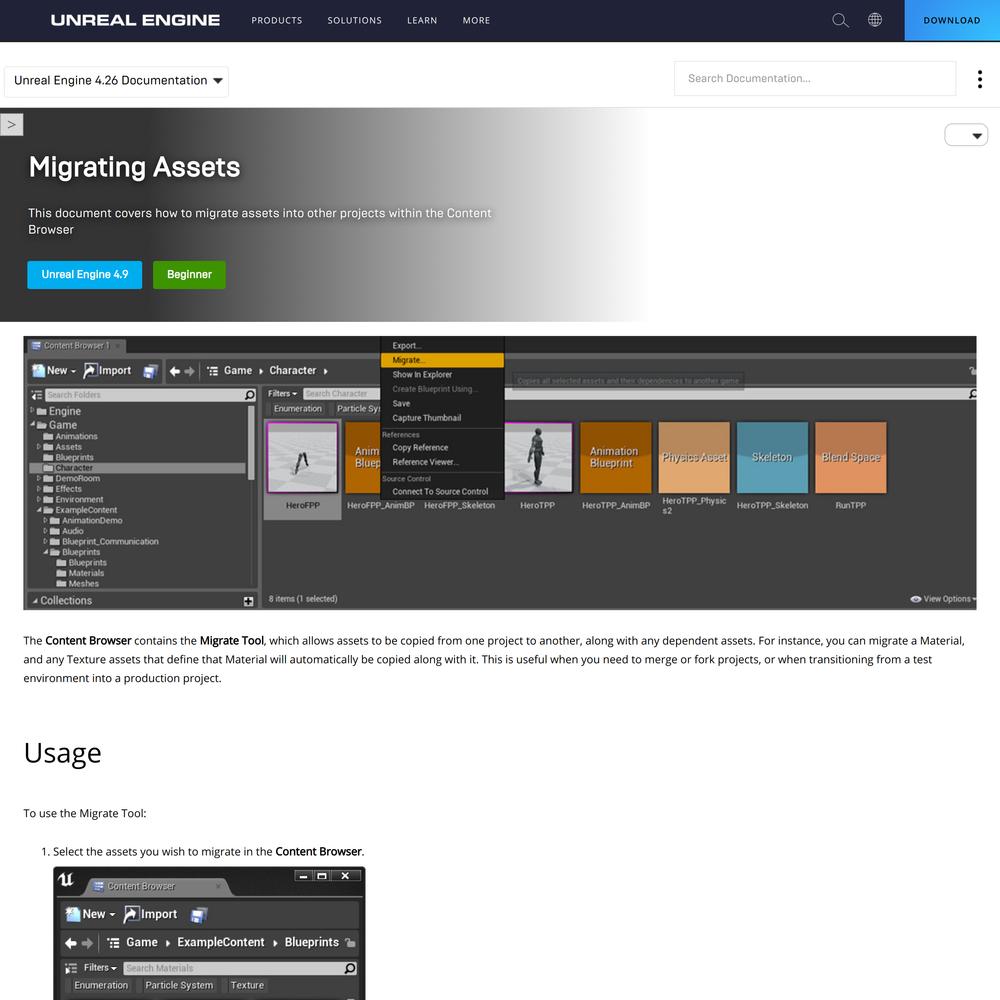Click the 'To use the Migrate Tool:' text
This screenshot has height=1000, width=1000.
tap(85, 813)
